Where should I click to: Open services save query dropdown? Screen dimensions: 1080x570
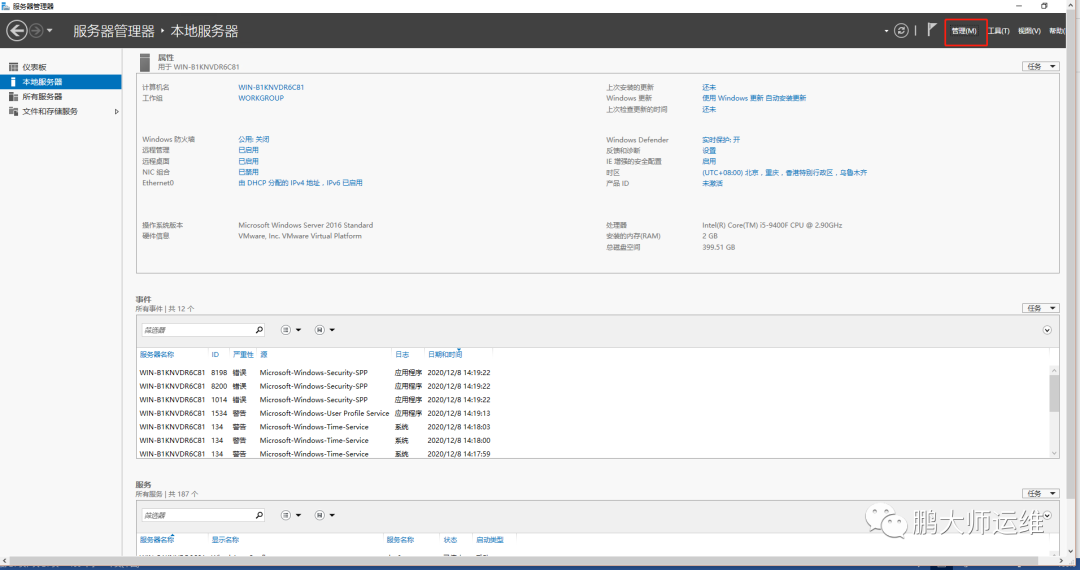click(x=324, y=515)
